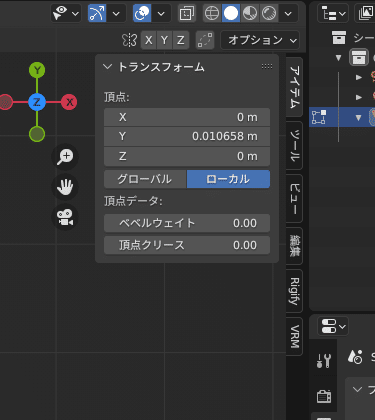Open outliner editor type dropdown

coord(333,14)
